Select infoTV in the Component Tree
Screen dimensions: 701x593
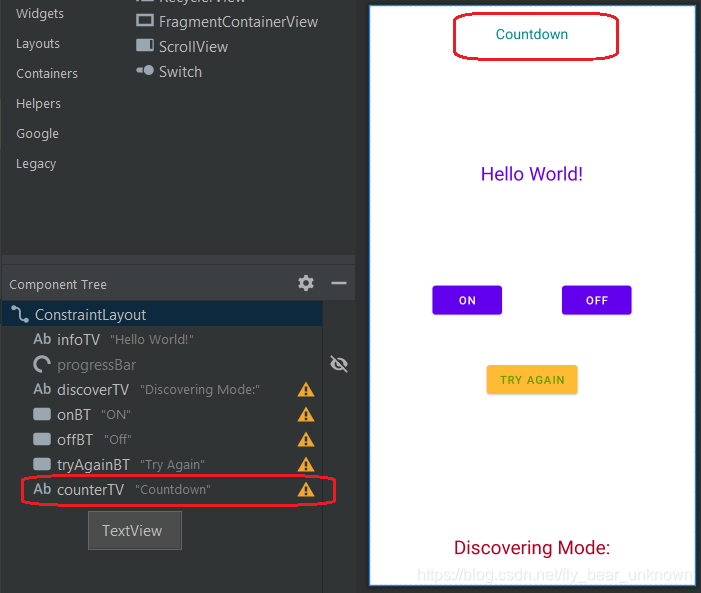[162, 339]
